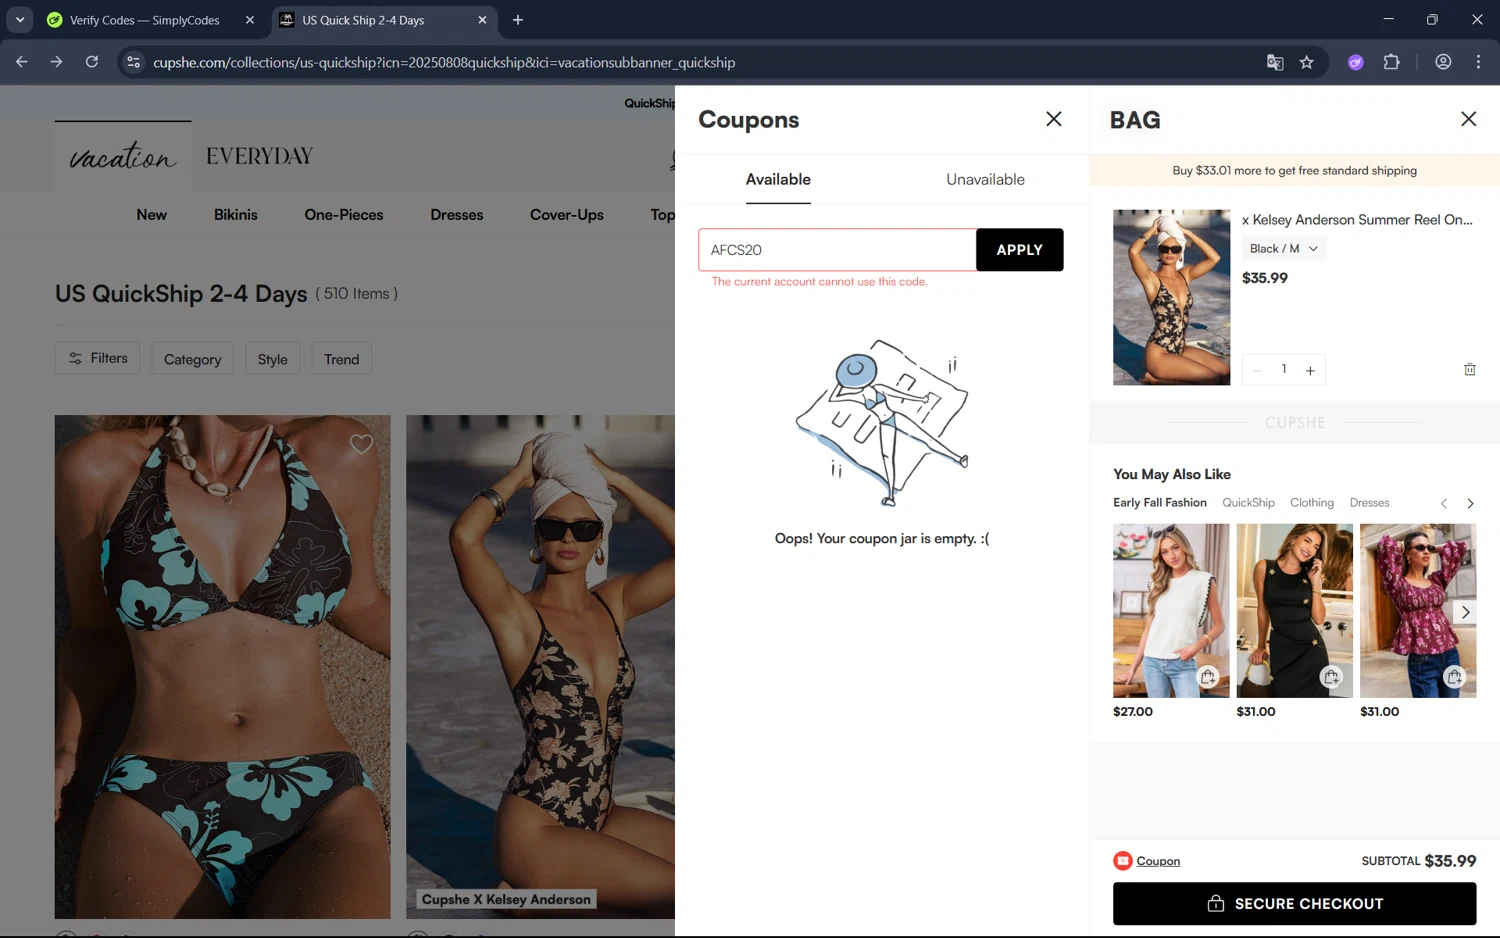This screenshot has width=1500, height=938.
Task: Open the Category filter
Action: [x=192, y=359]
